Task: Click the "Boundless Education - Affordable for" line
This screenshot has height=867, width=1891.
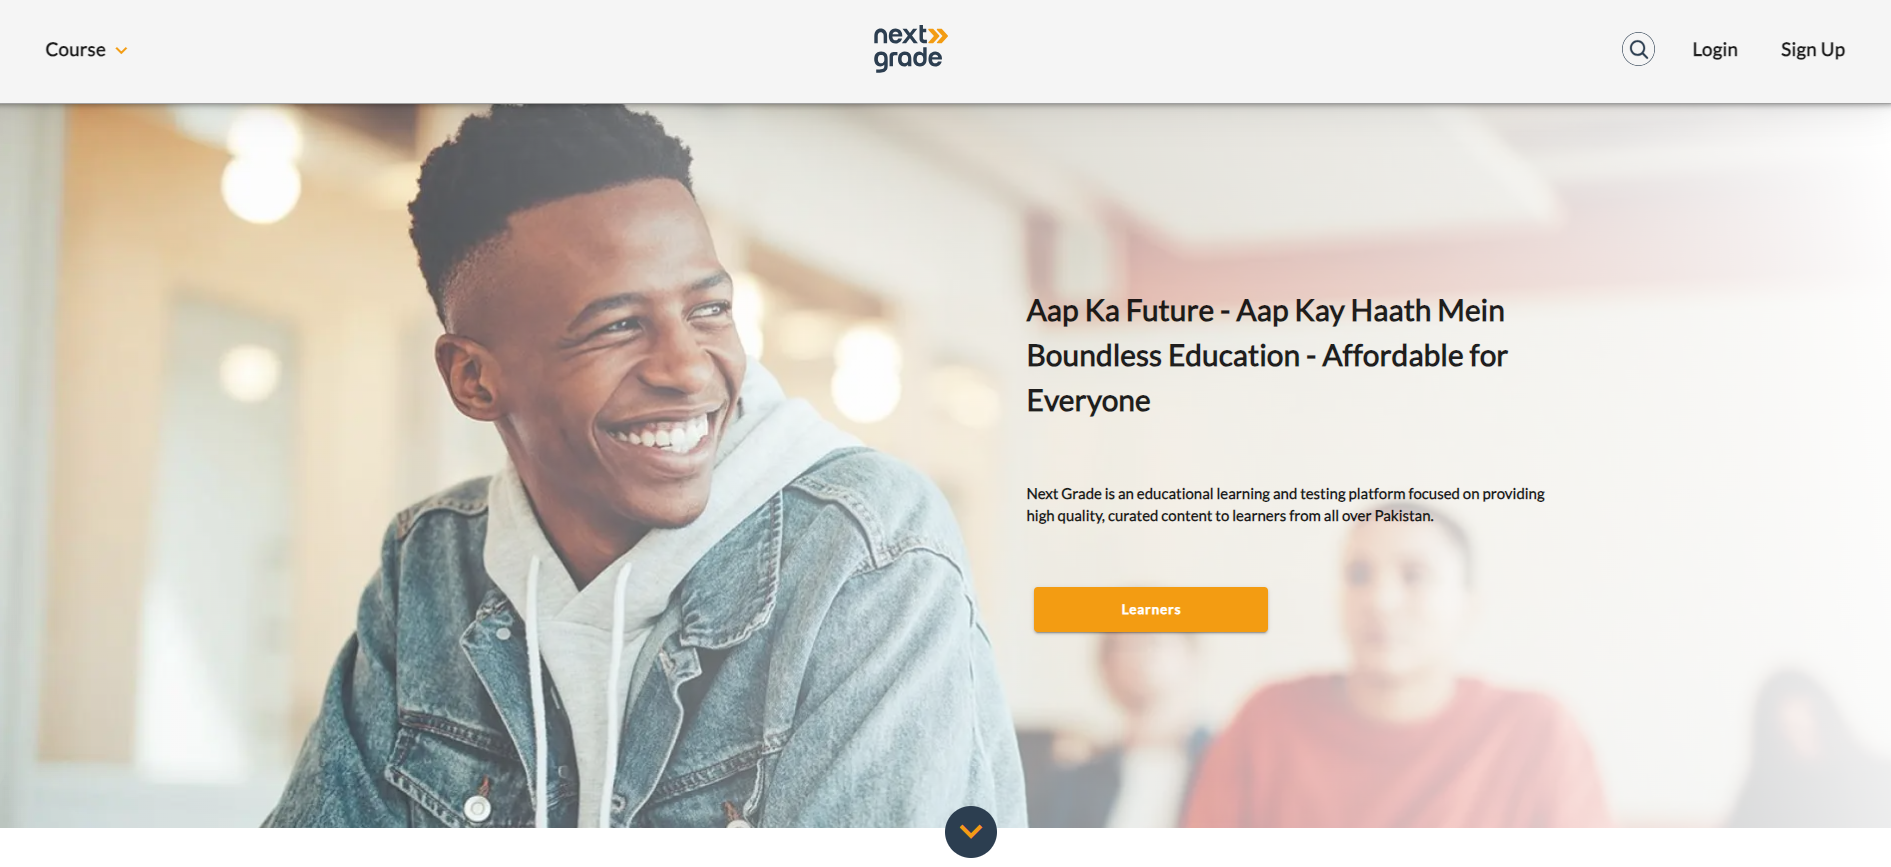Action: [x=1267, y=356]
